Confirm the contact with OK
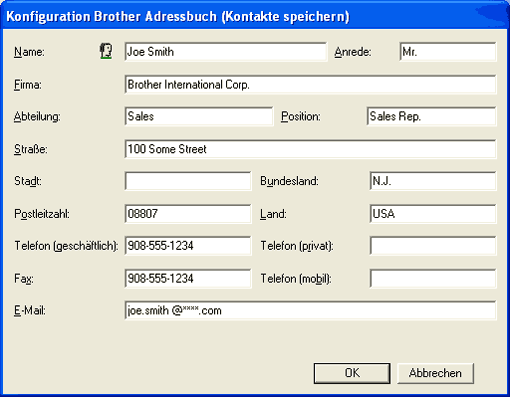The image size is (510, 397). (352, 373)
